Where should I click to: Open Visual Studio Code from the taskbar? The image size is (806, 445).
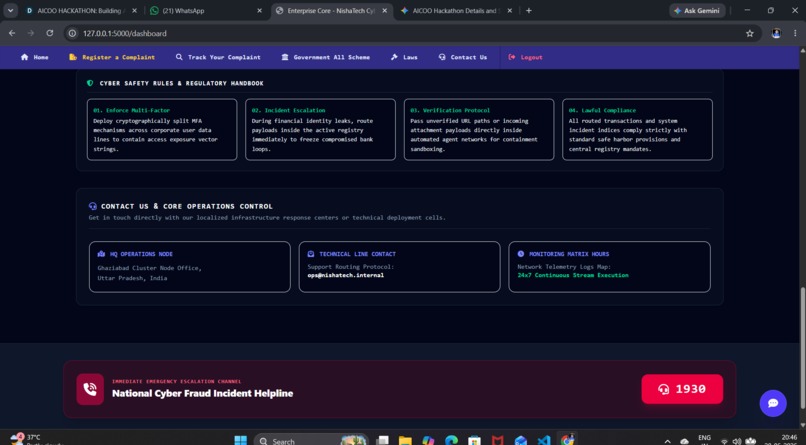[544, 440]
